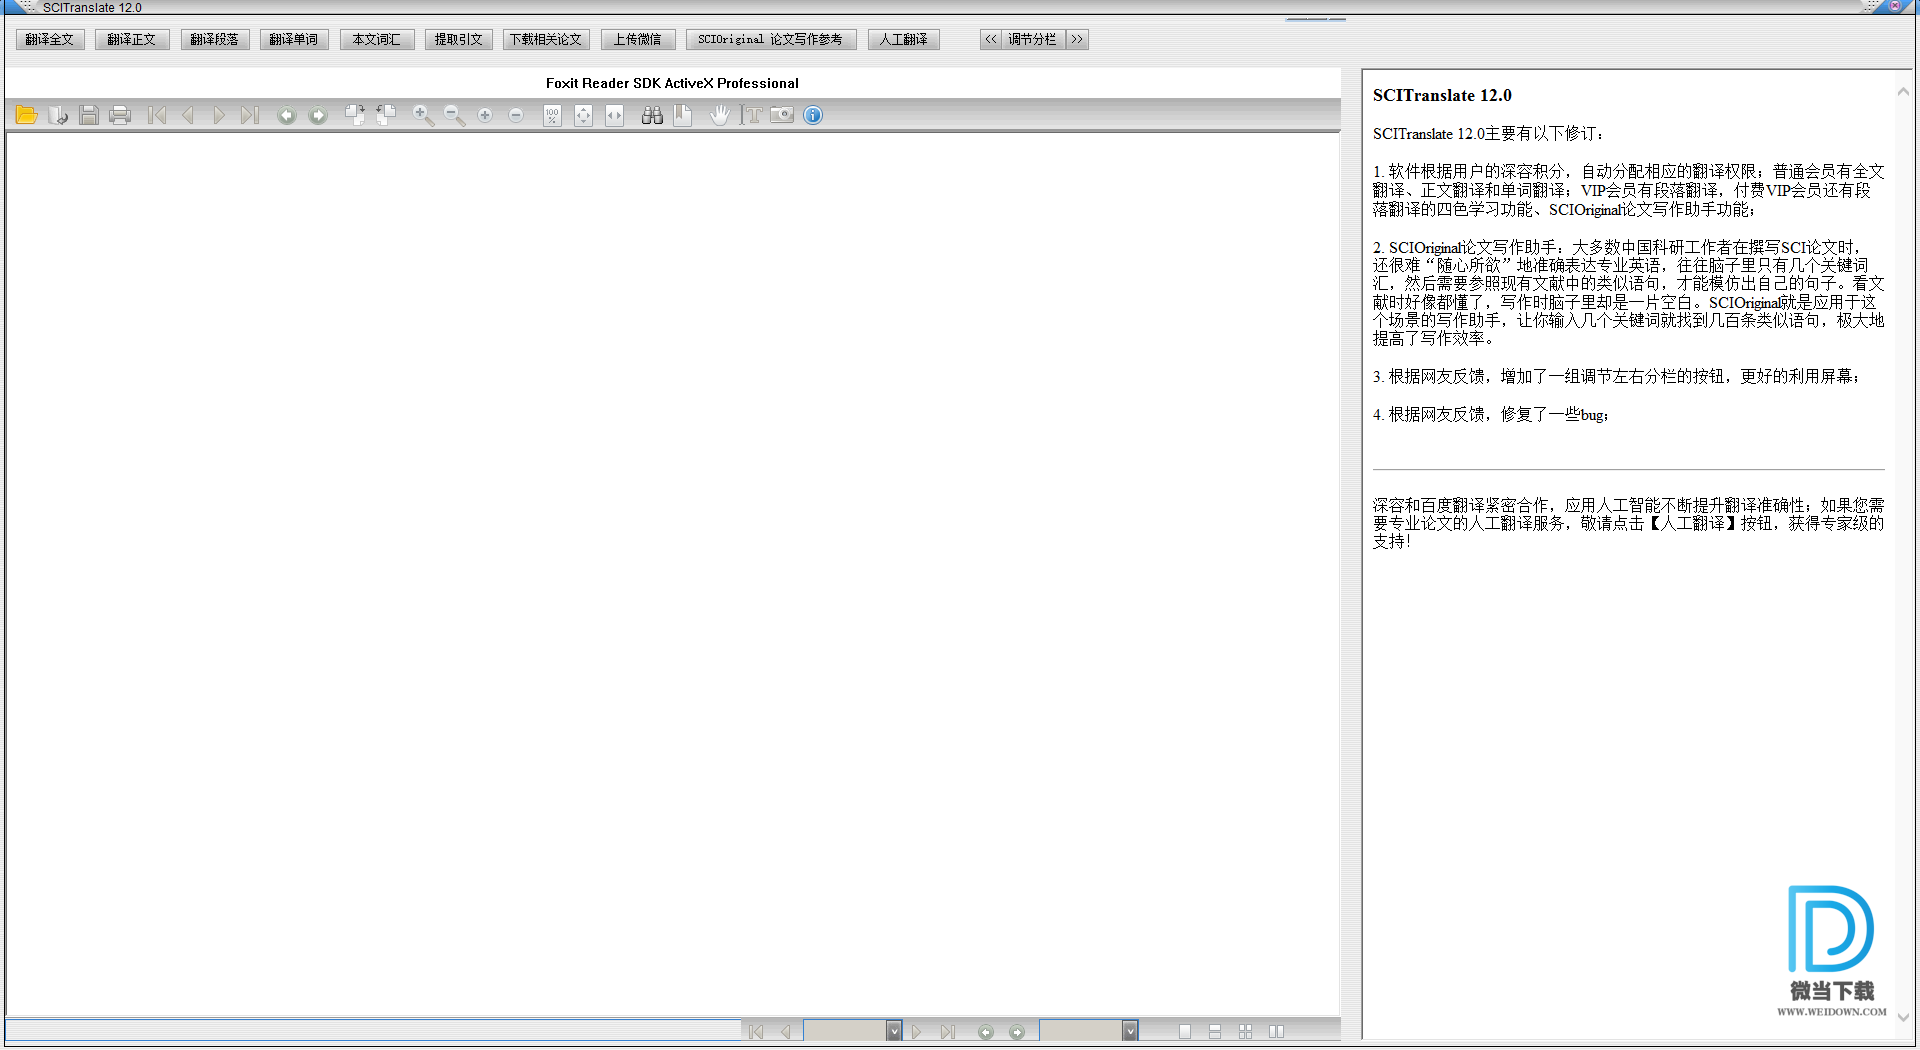Jump to last page in top toolbar
The height and width of the screenshot is (1050, 1920).
pyautogui.click(x=250, y=116)
